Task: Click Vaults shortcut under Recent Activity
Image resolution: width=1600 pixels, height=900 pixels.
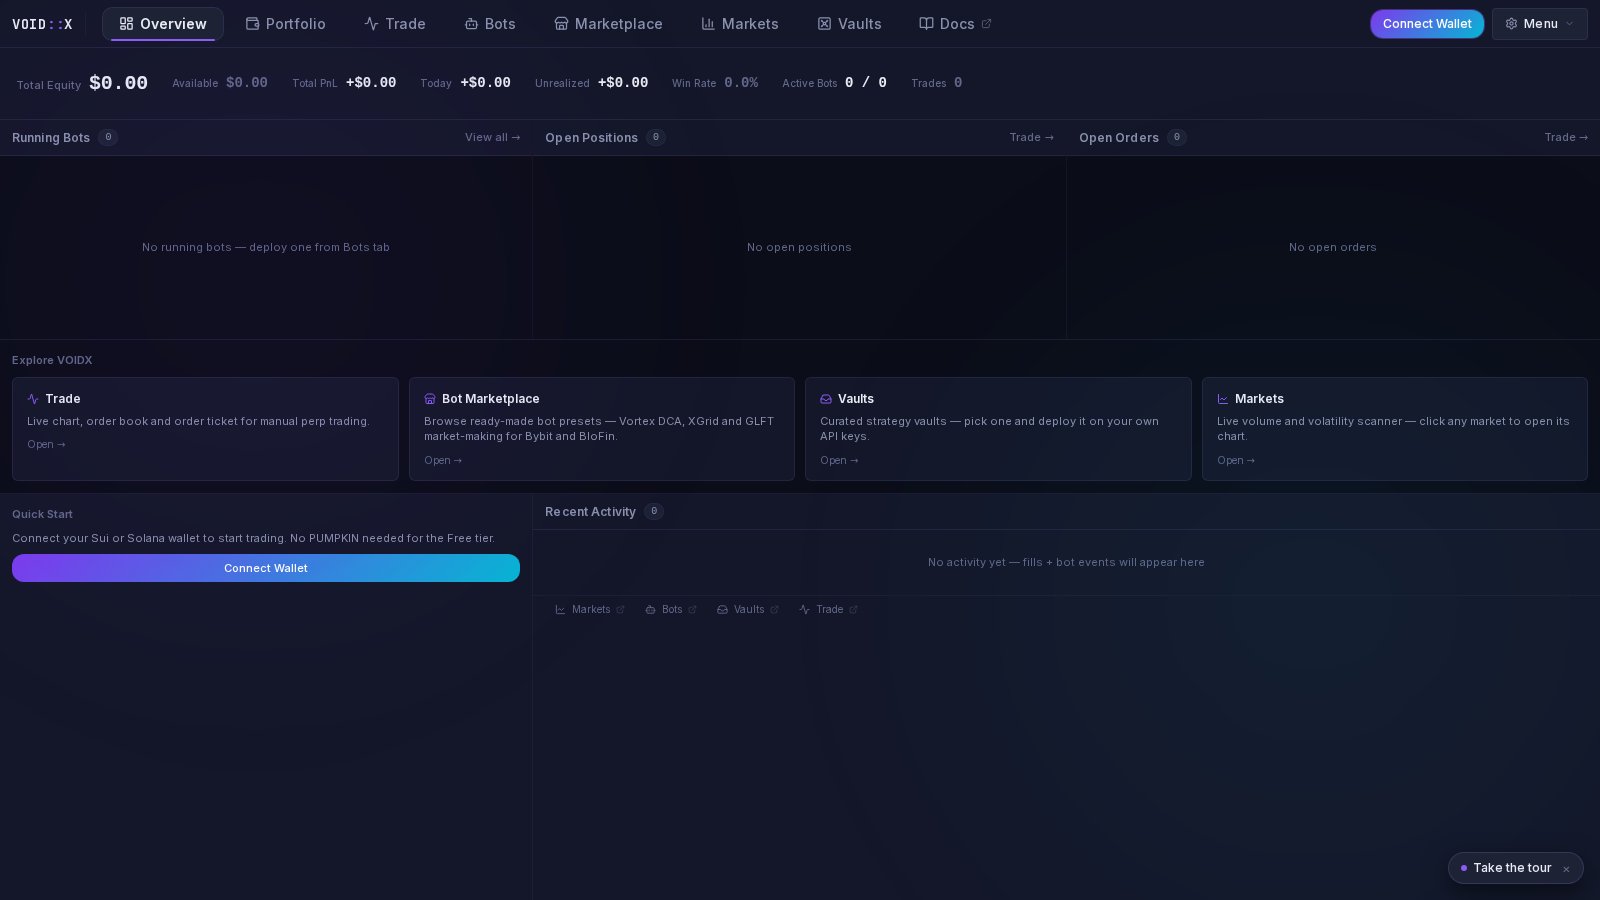Action: coord(748,609)
